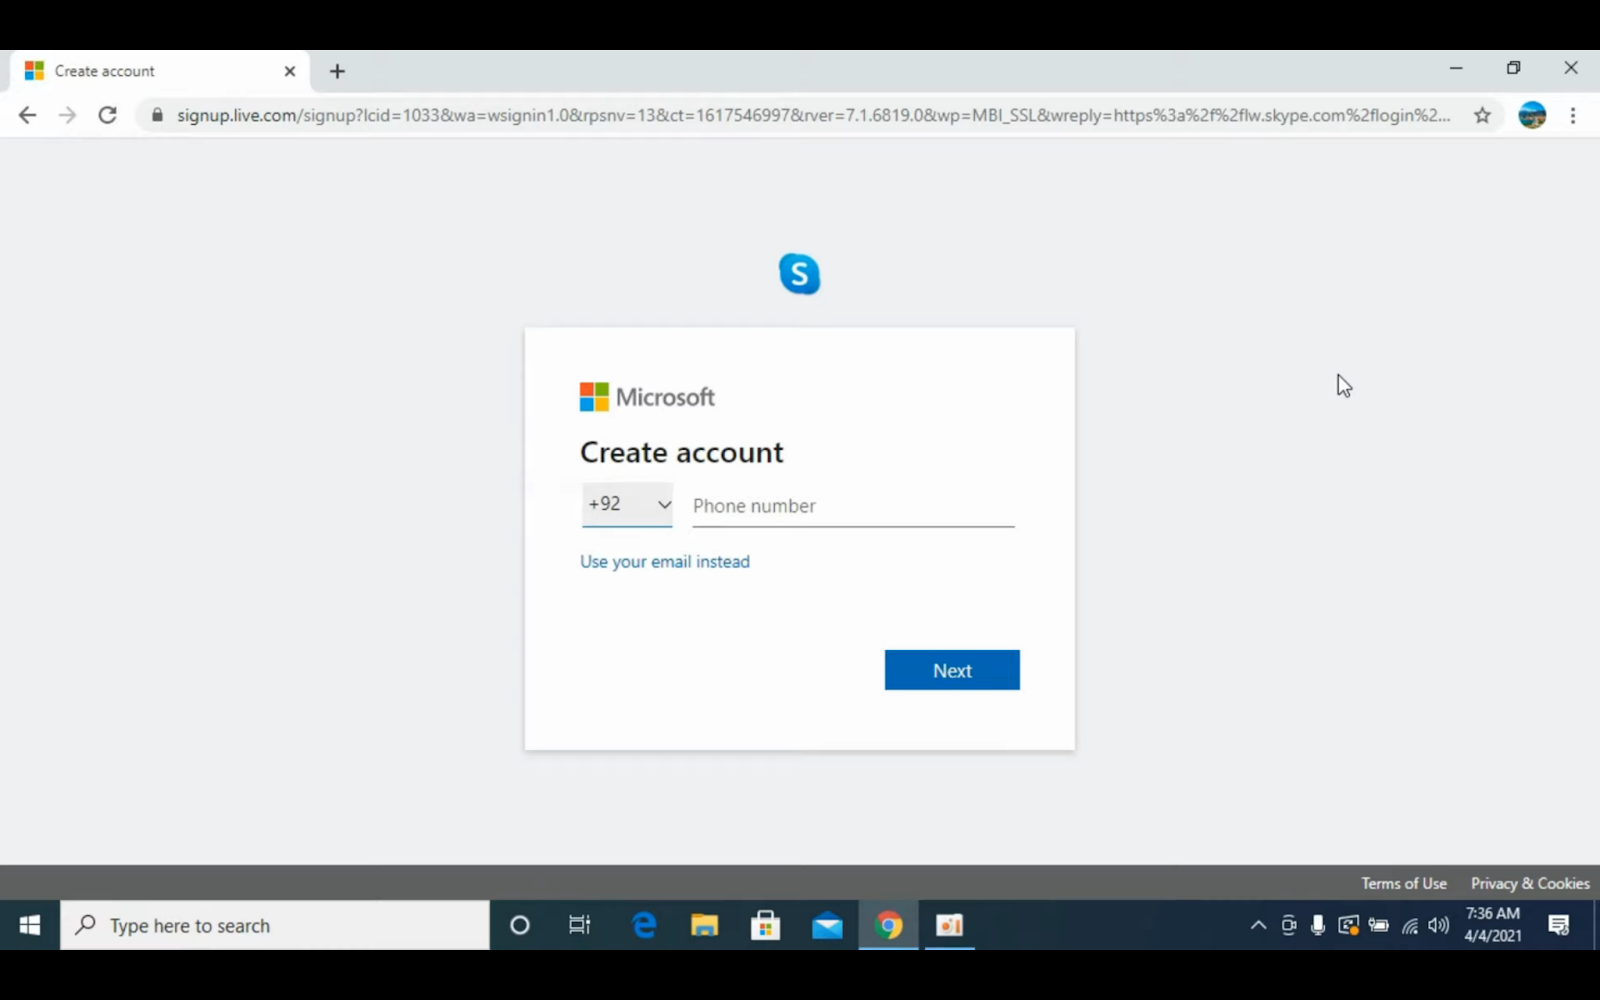
Task: Click the taskbar search box
Action: tap(275, 925)
